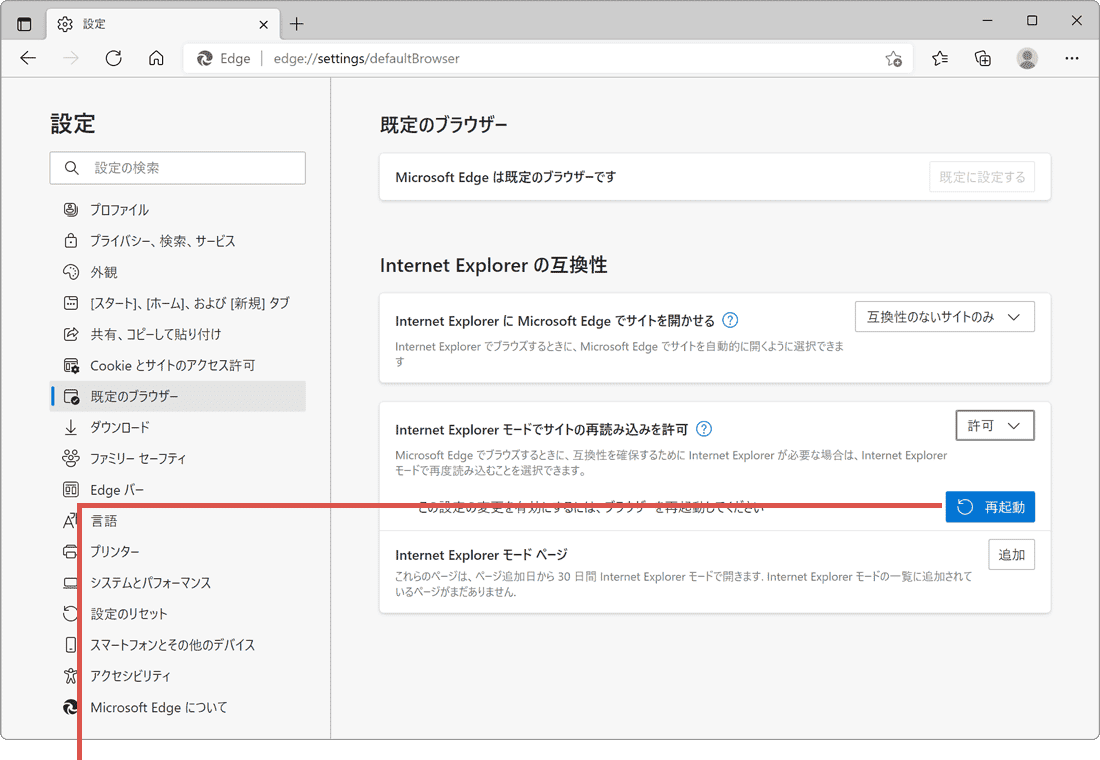The image size is (1100, 760).
Task: Open ファミリー セーフティ settings
Action: click(x=177, y=458)
